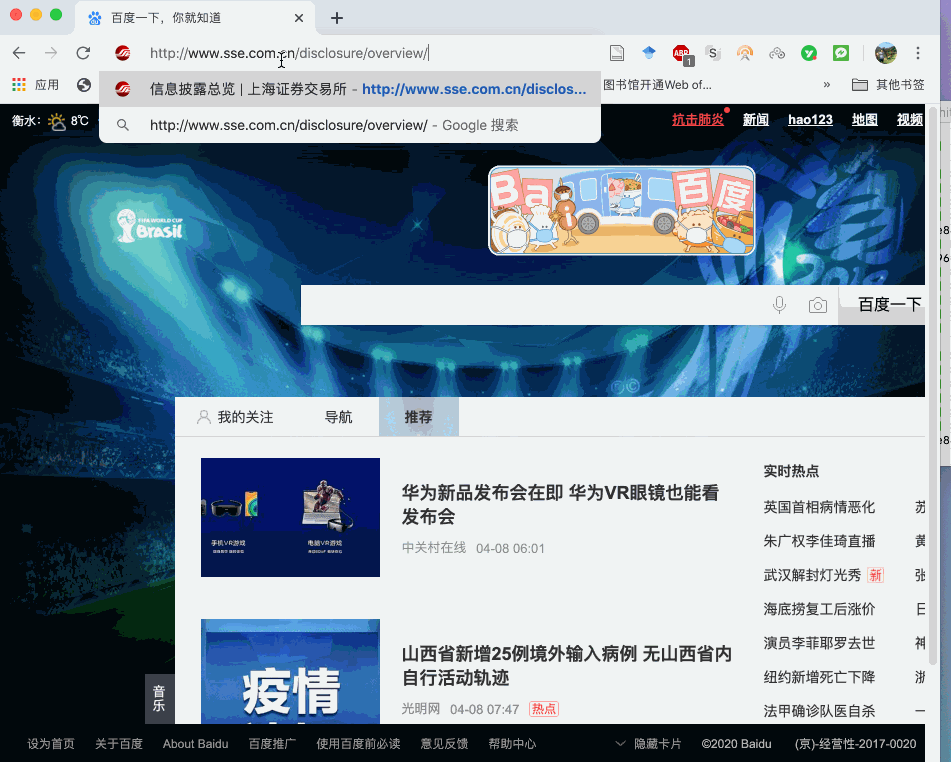Click the 设为首页 footer link

51,744
